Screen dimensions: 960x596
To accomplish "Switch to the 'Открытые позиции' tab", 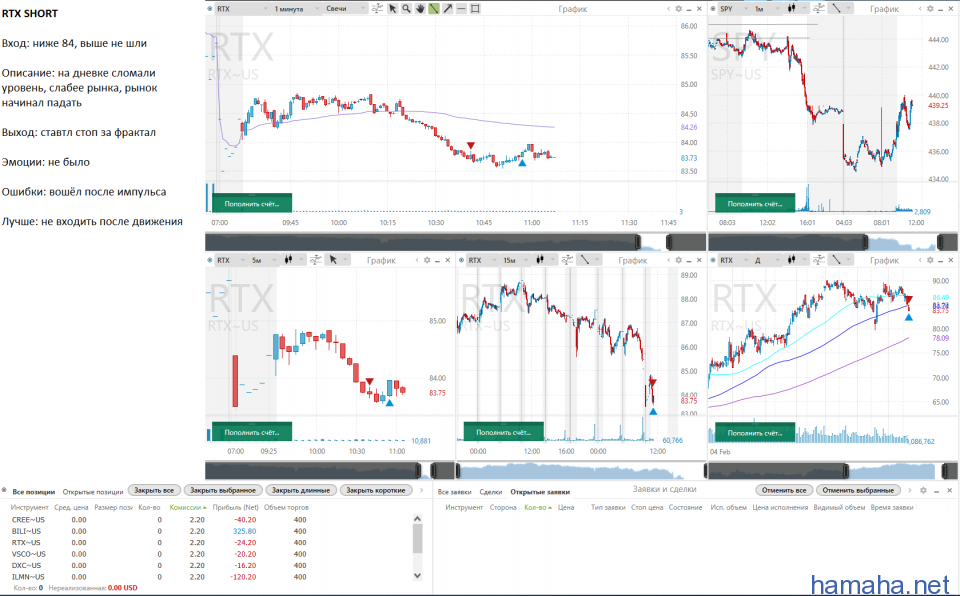I will tap(92, 492).
